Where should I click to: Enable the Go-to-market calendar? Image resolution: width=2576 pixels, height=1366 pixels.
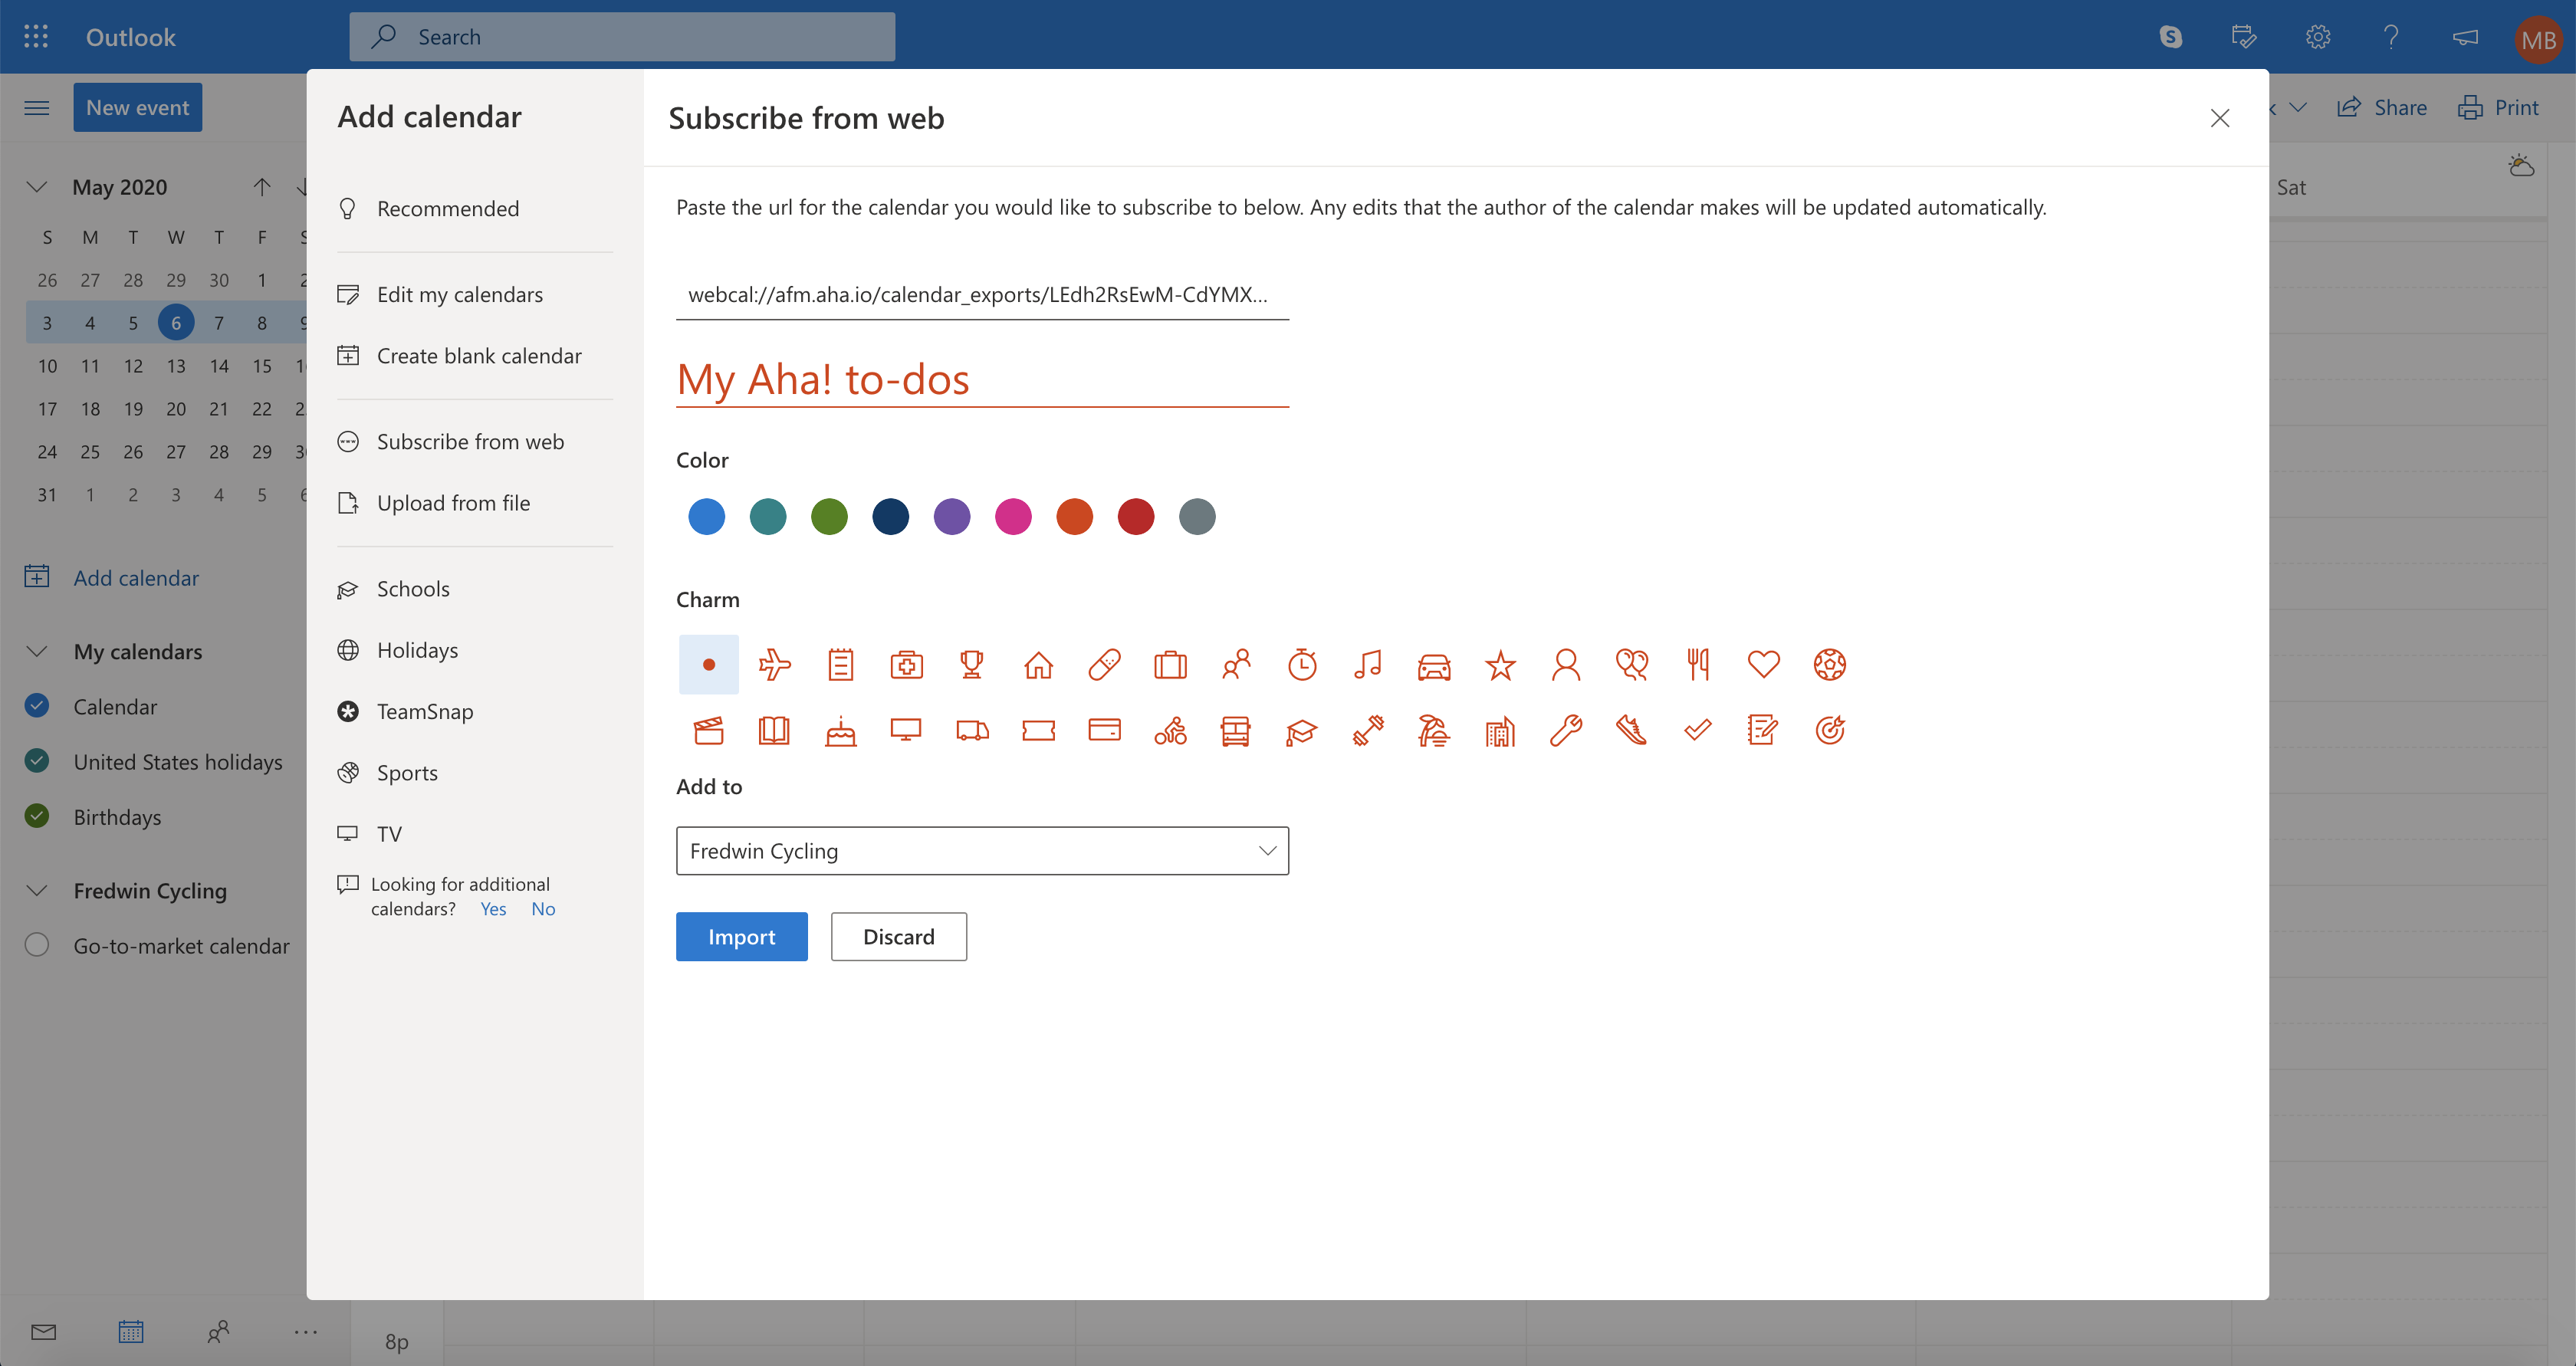point(37,945)
